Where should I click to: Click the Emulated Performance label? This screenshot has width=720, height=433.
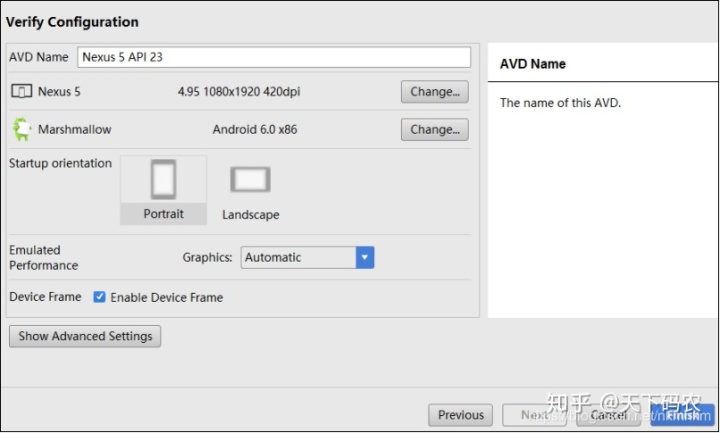(x=44, y=258)
